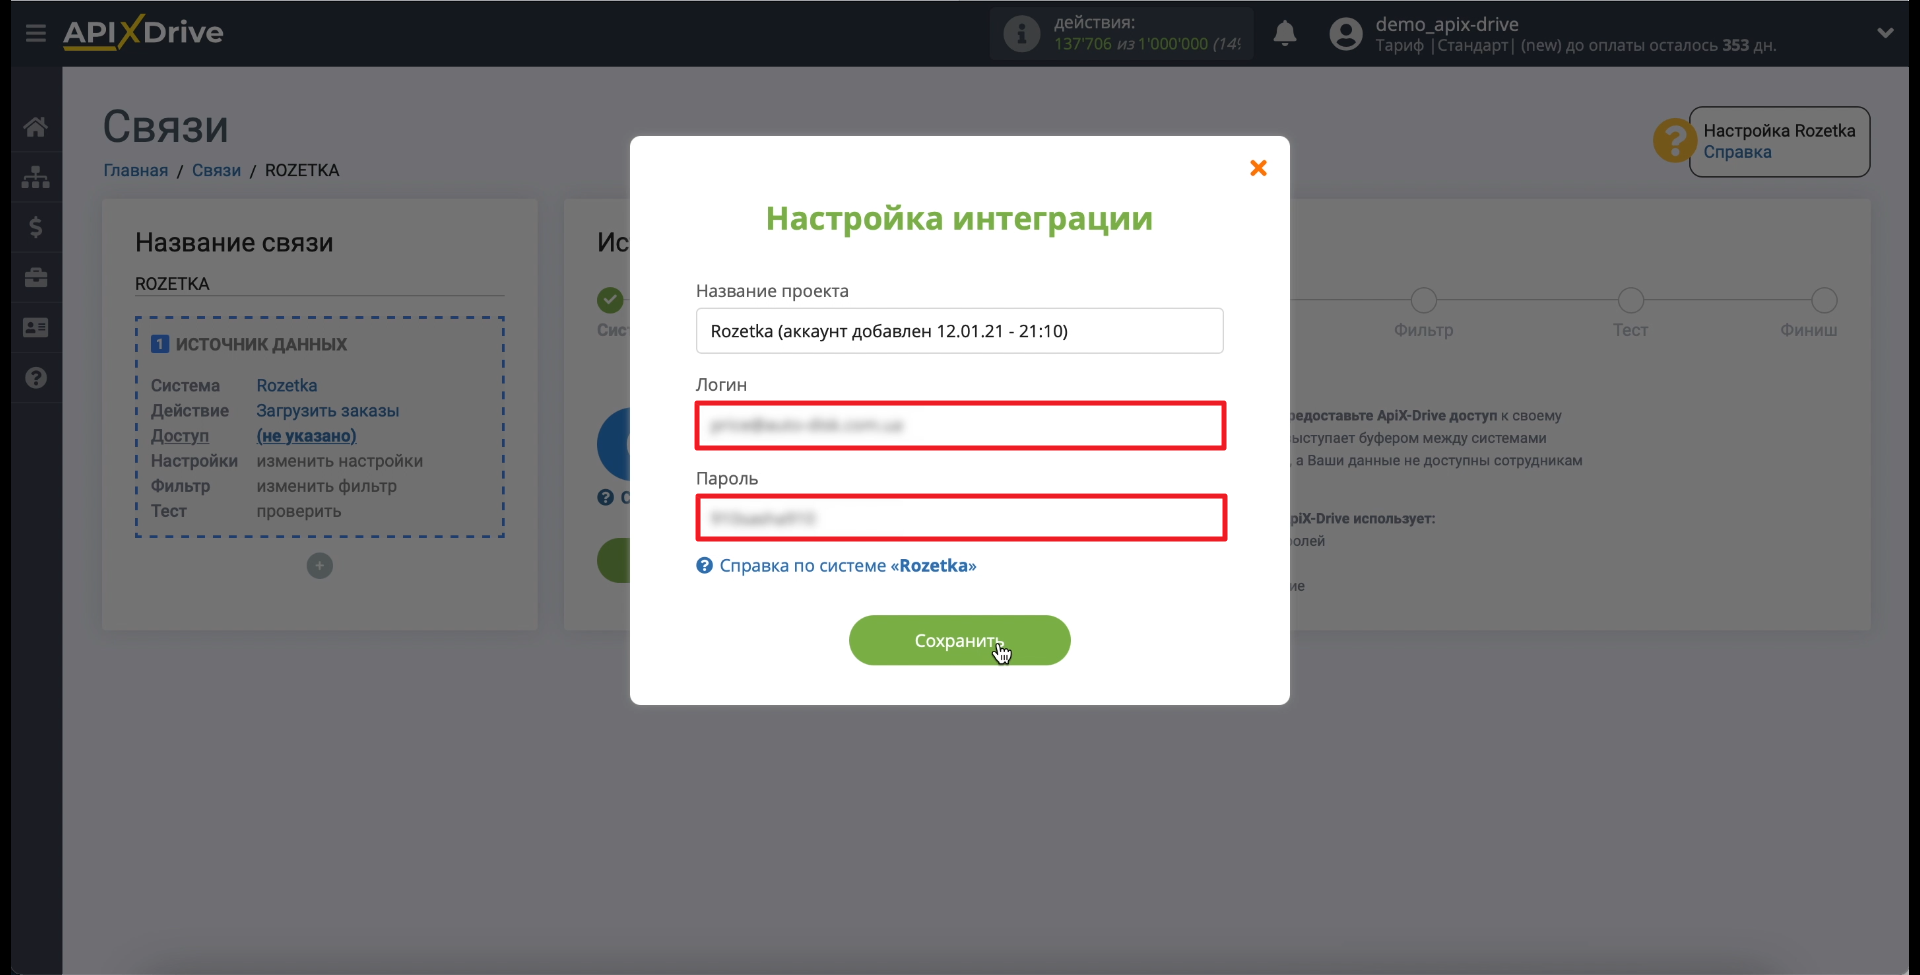1920x975 pixels.
Task: Click изменить фильтр text
Action: [x=326, y=486]
